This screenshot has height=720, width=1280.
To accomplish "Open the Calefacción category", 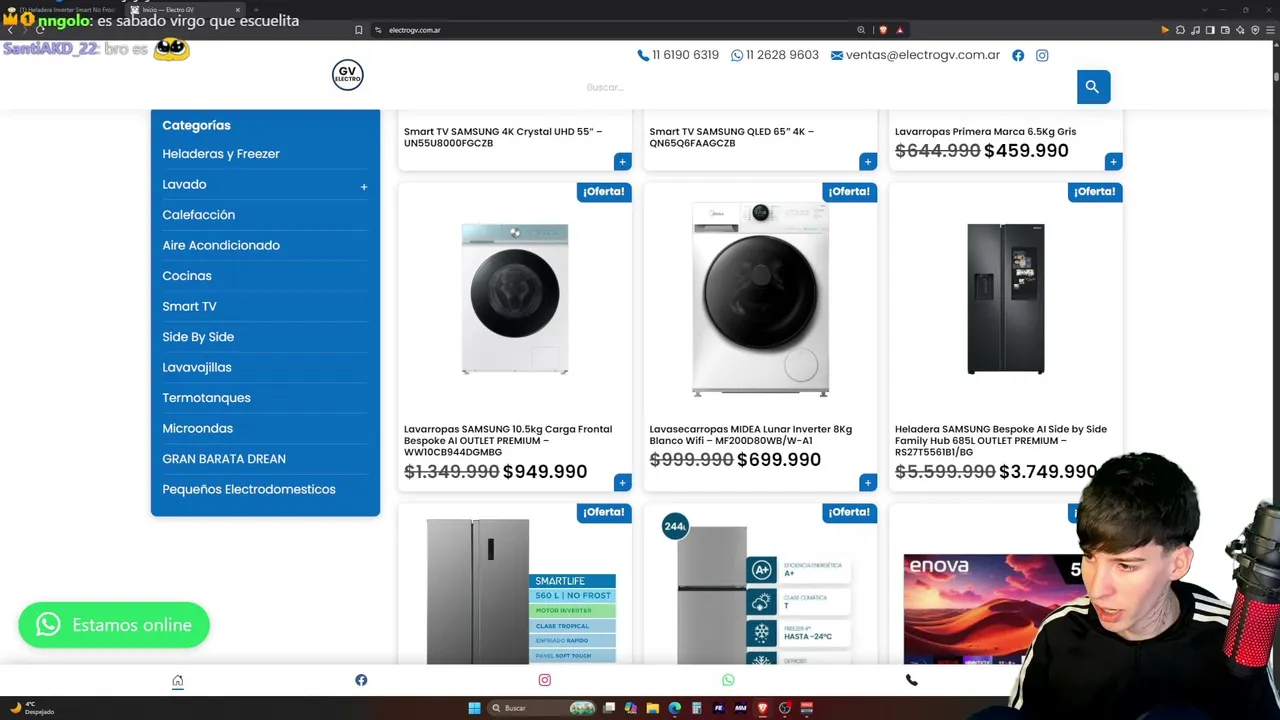I will (199, 215).
